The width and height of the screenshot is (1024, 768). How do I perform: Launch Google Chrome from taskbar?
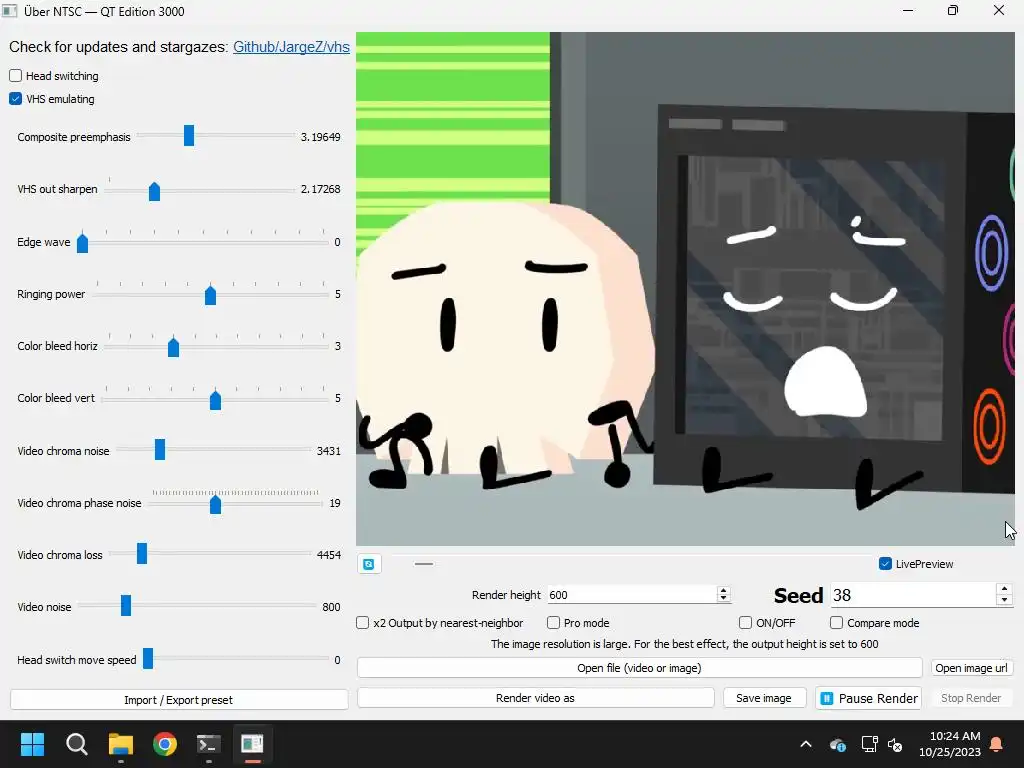point(165,744)
